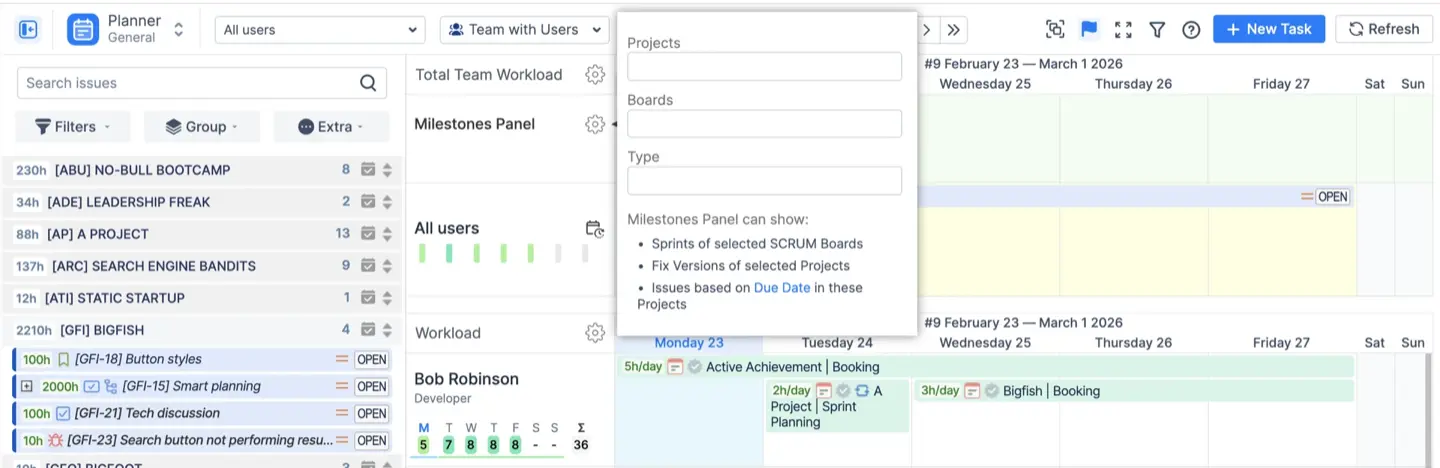
Task: Follow the Due Date link
Action: (782, 288)
